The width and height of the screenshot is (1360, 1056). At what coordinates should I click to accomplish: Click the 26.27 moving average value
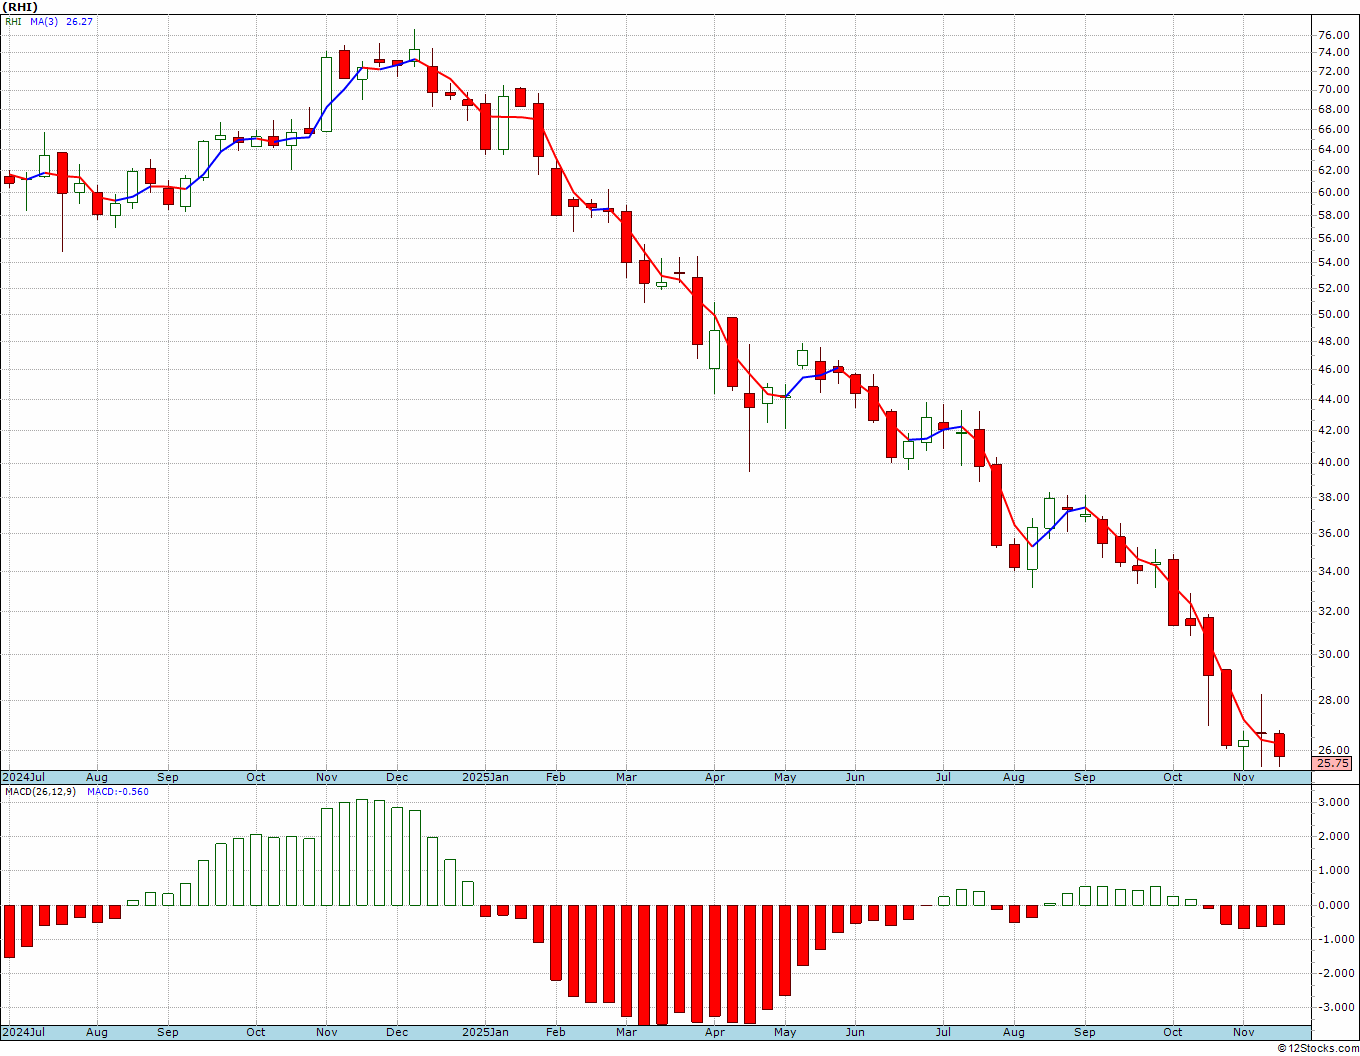[79, 21]
